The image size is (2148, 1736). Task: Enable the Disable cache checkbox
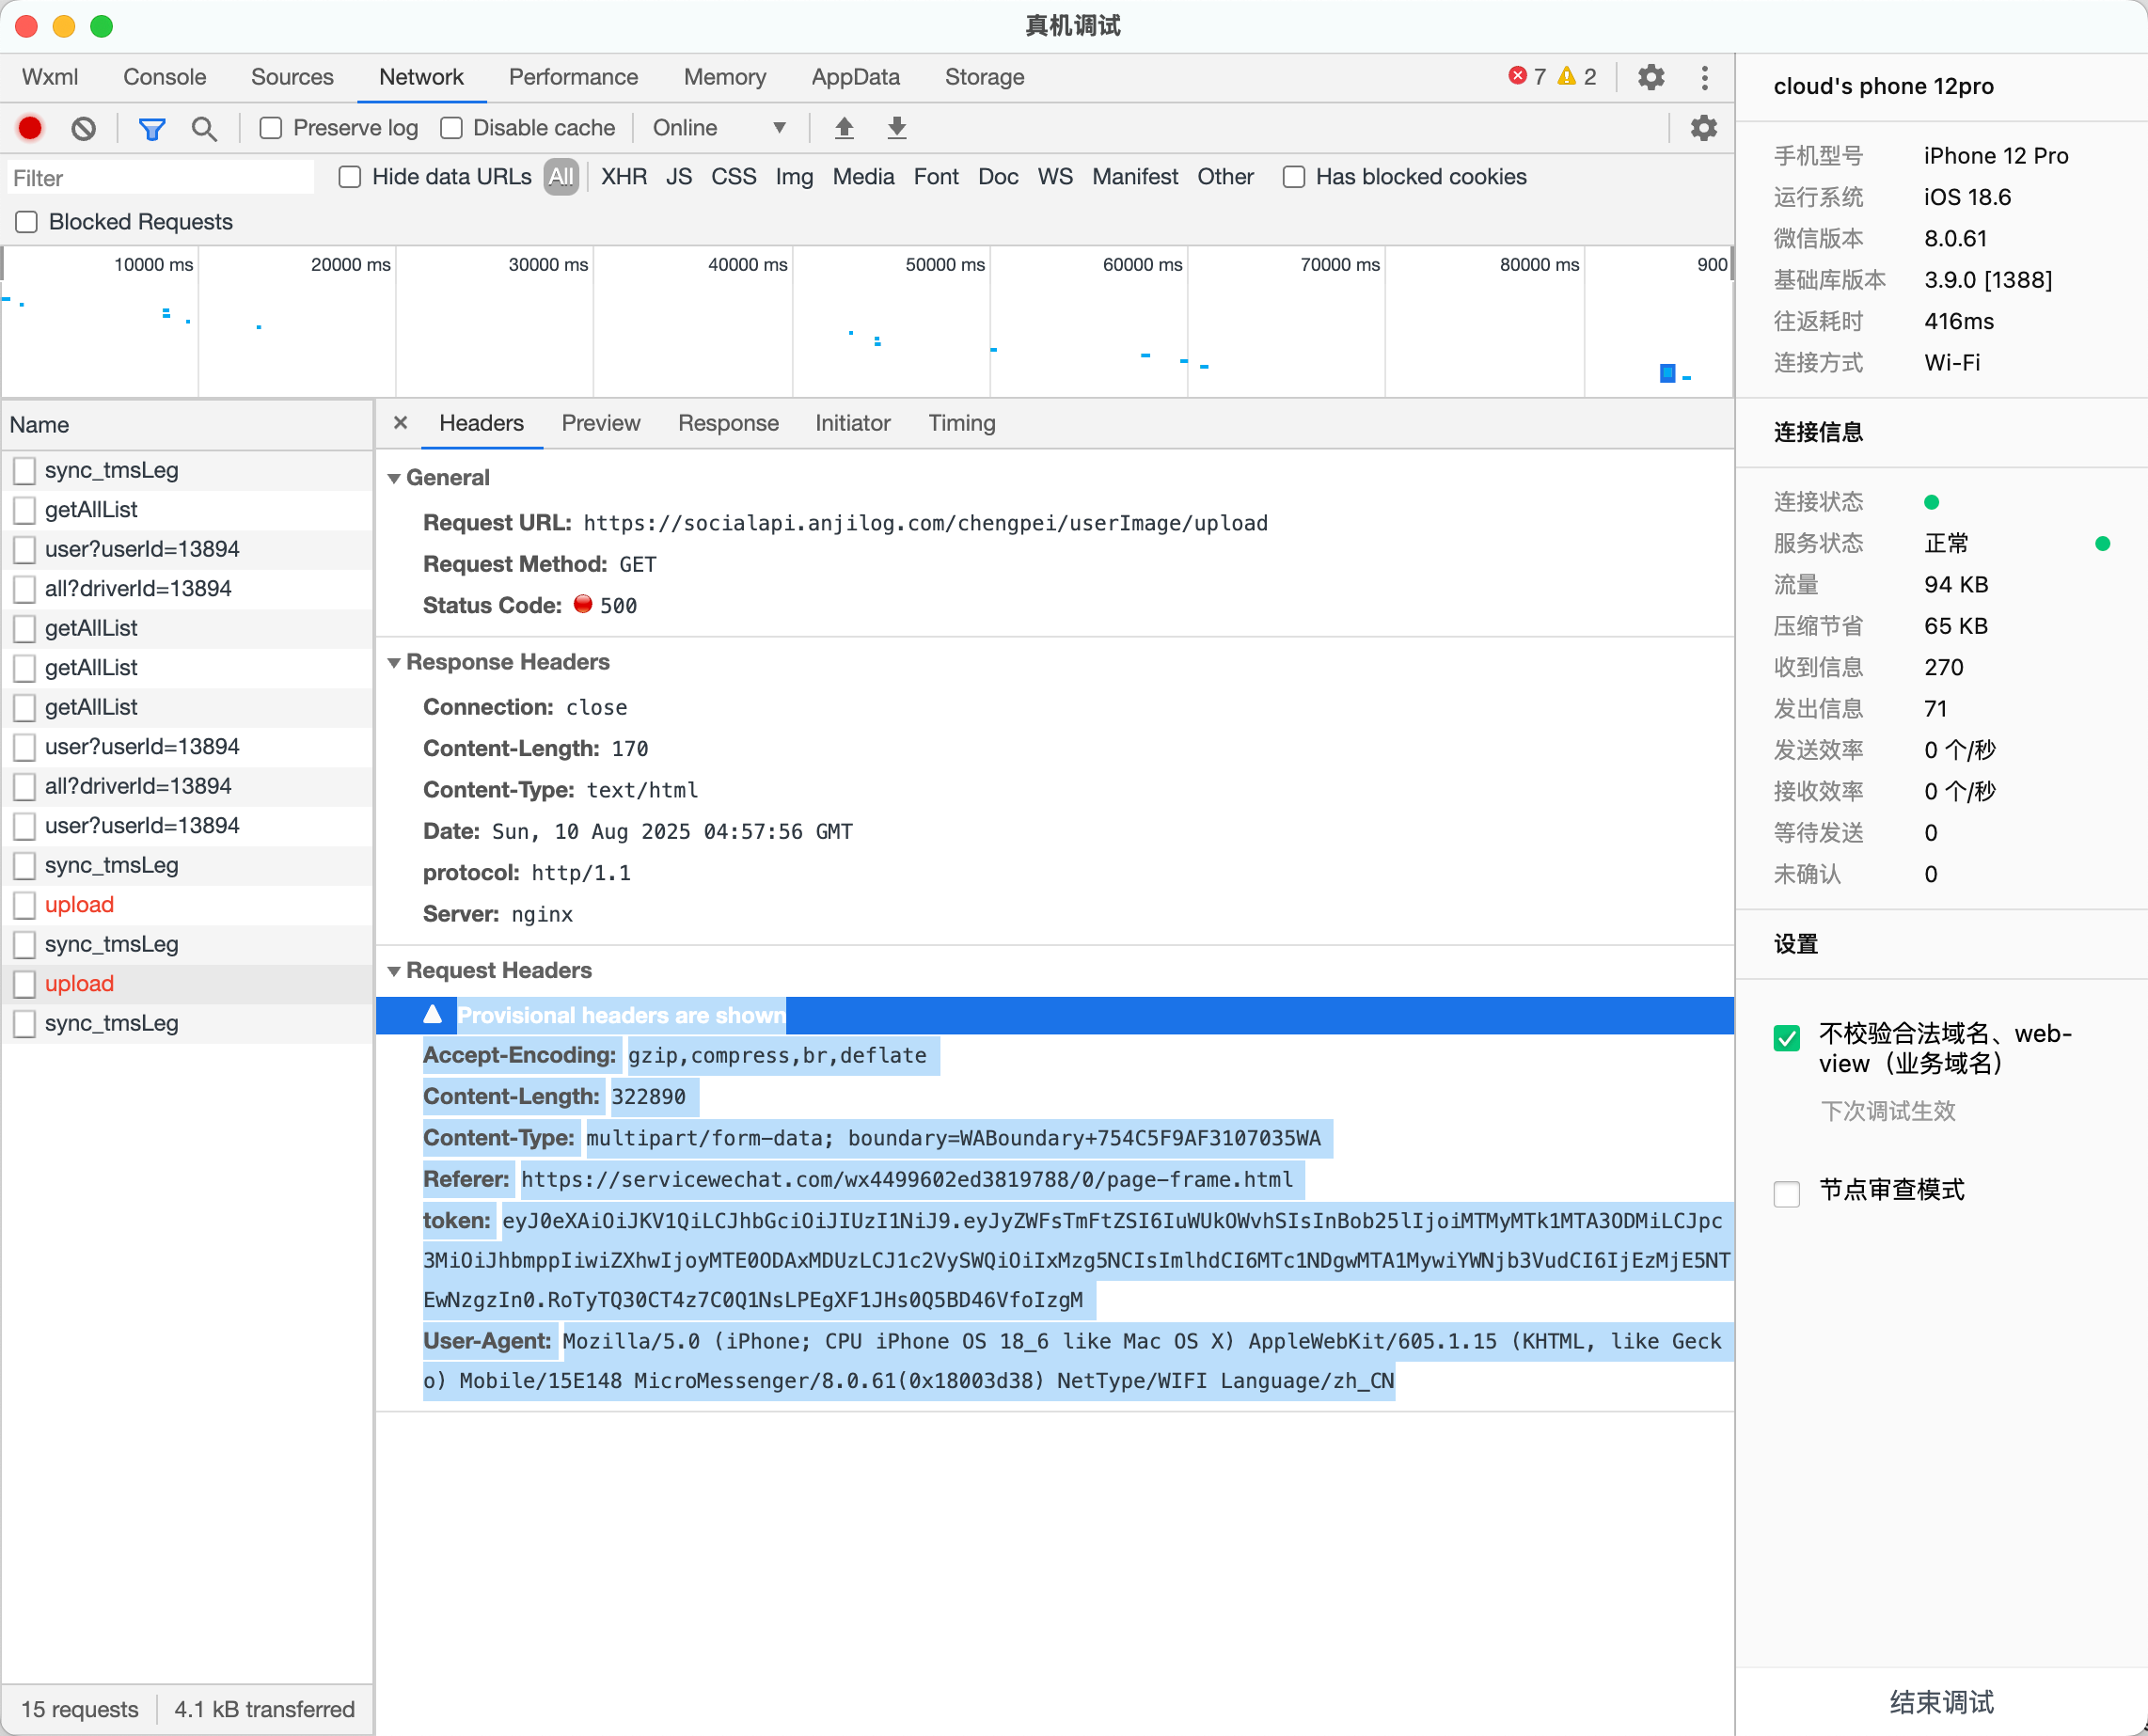tap(452, 128)
